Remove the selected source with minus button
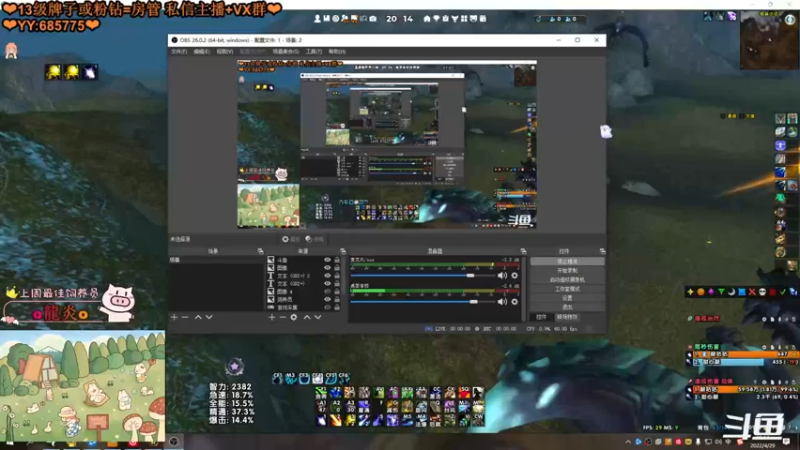The image size is (800, 450). point(283,317)
